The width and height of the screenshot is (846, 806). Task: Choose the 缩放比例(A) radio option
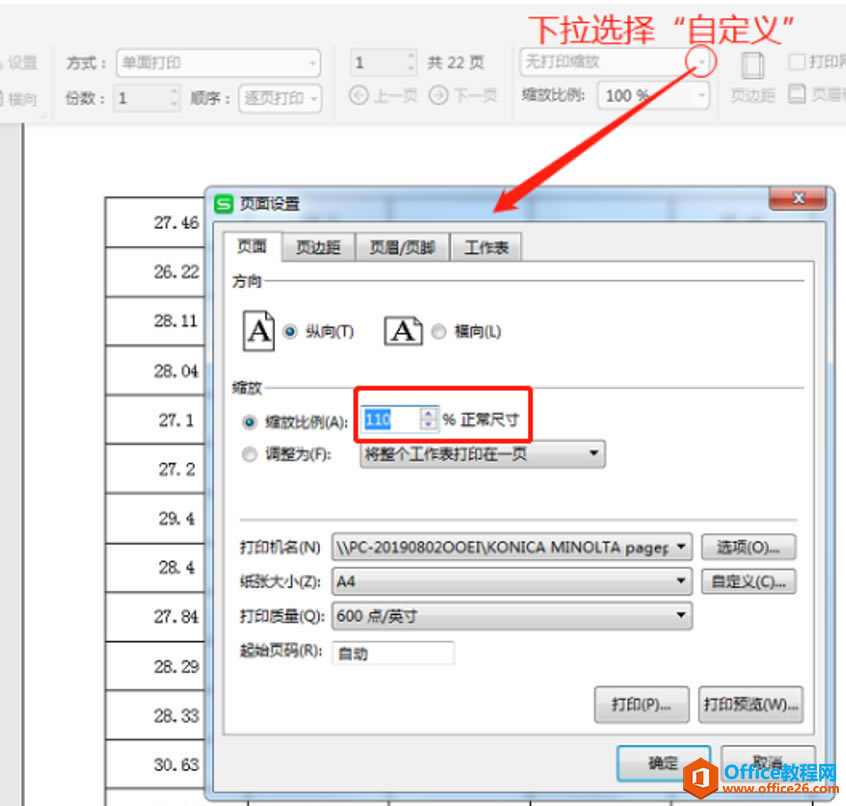(249, 422)
